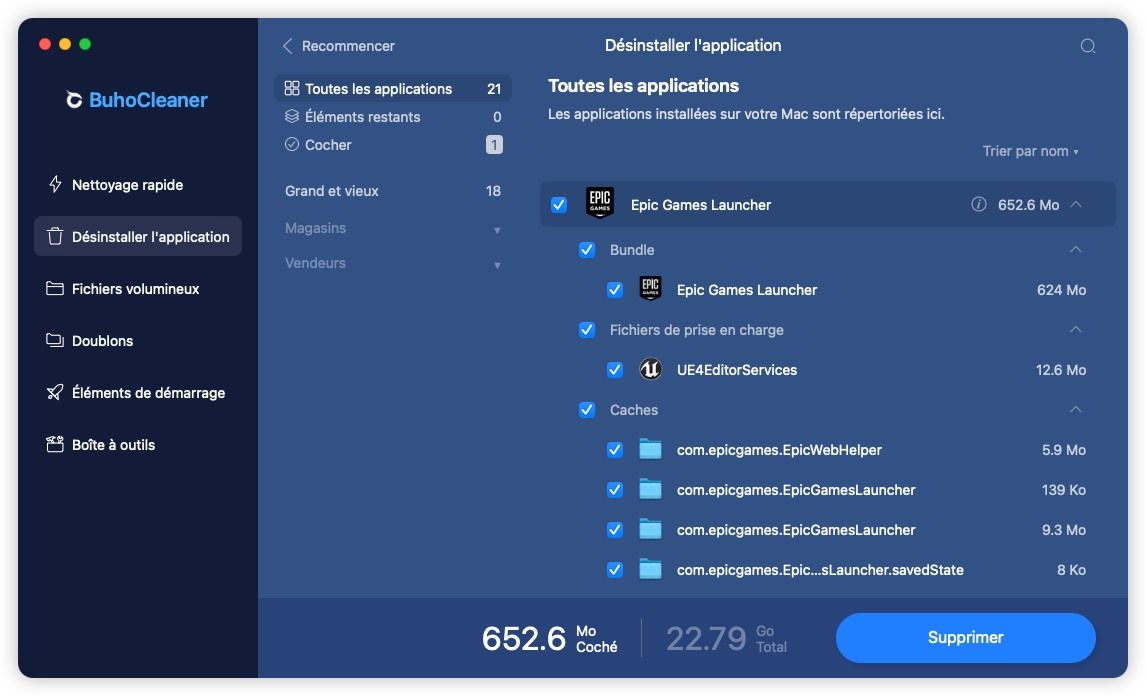Click the trash icon beside Désinstaller l'application

coord(55,236)
